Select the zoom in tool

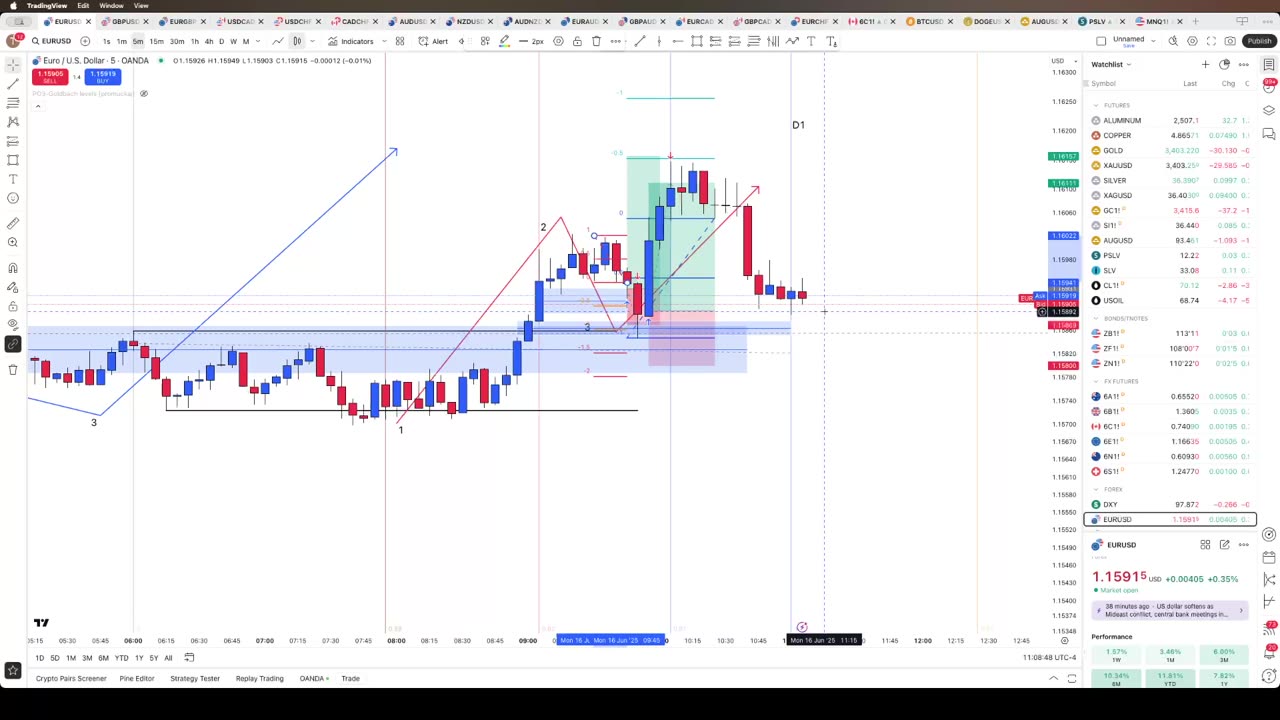[x=13, y=242]
